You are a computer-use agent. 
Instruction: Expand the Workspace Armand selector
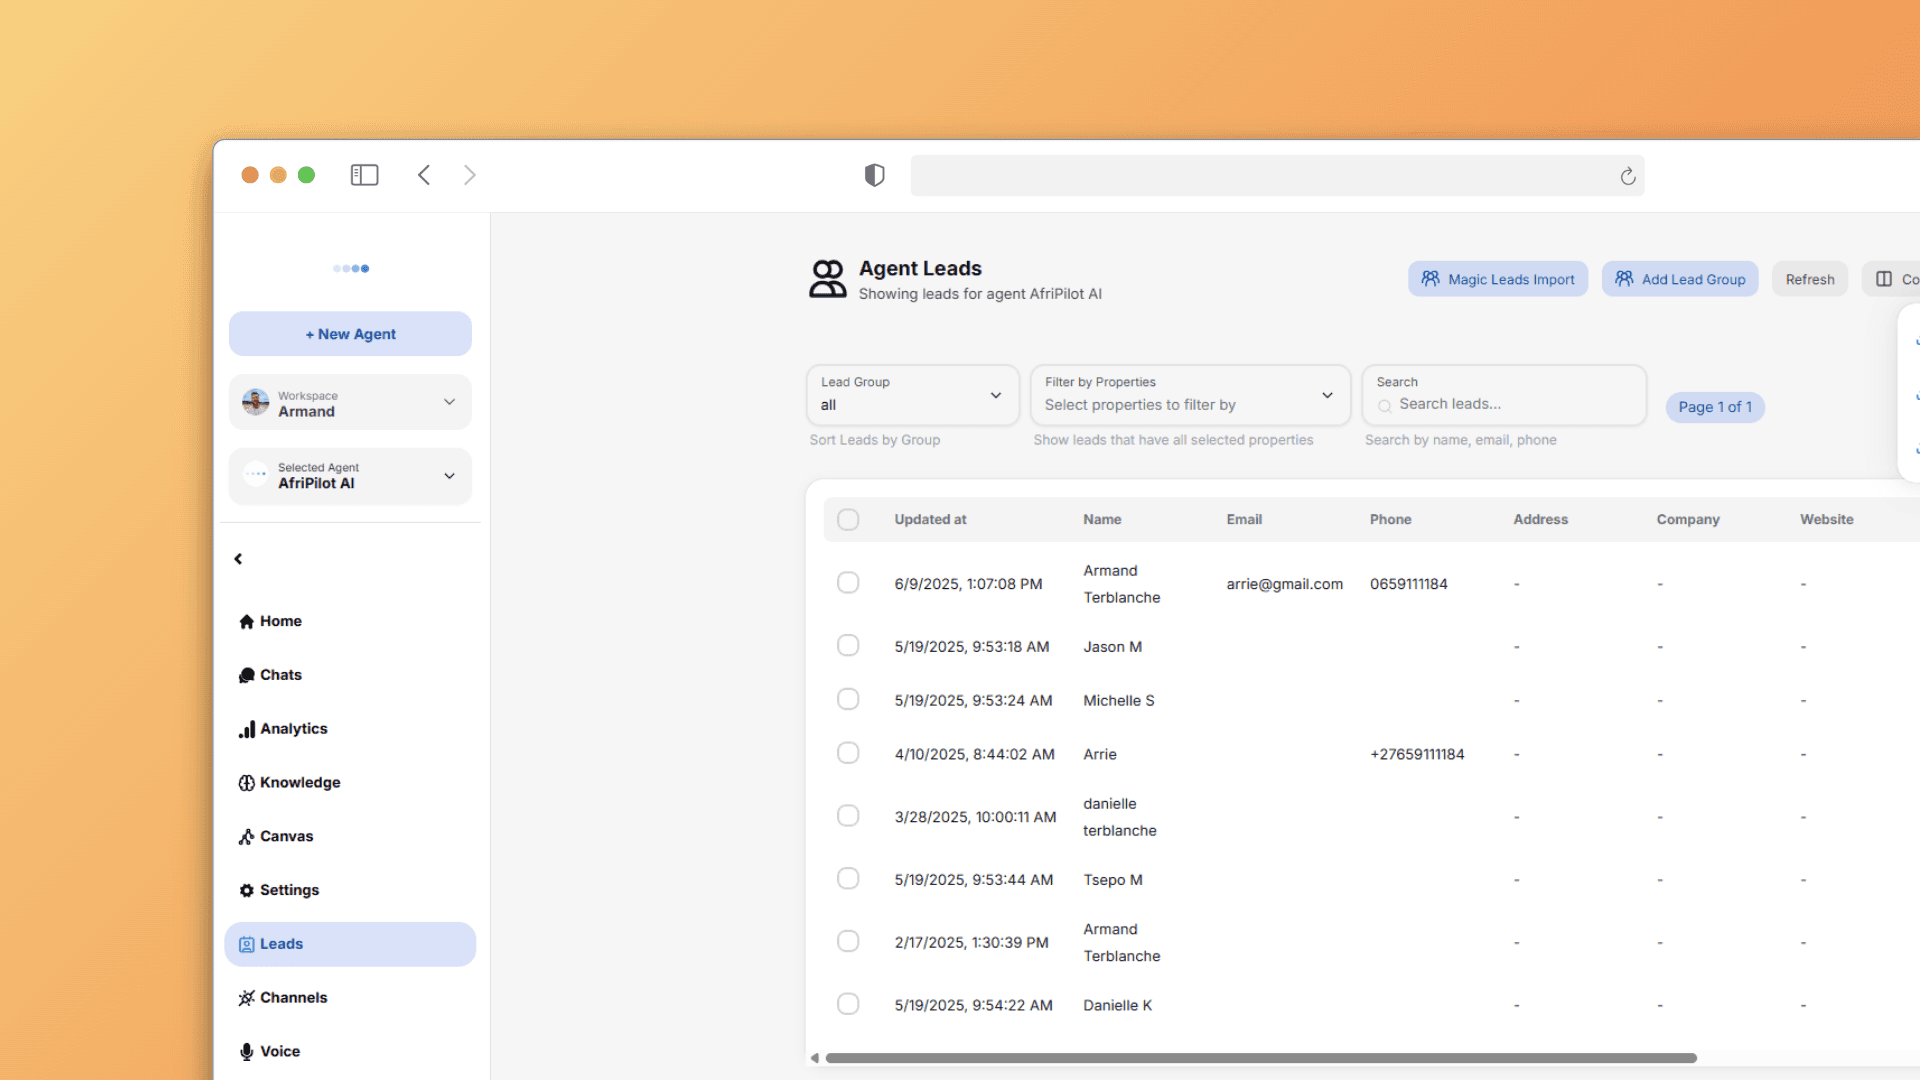coord(350,403)
